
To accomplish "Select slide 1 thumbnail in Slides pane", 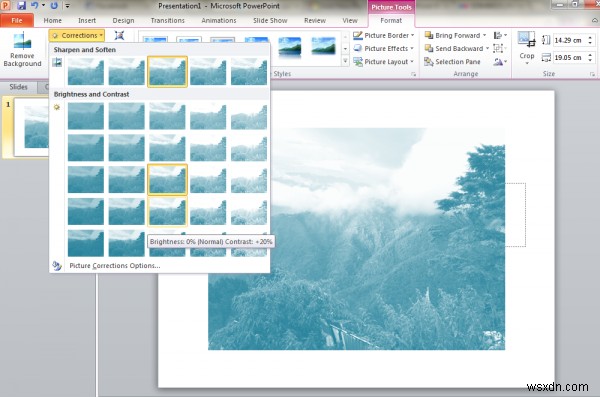I will (32, 127).
